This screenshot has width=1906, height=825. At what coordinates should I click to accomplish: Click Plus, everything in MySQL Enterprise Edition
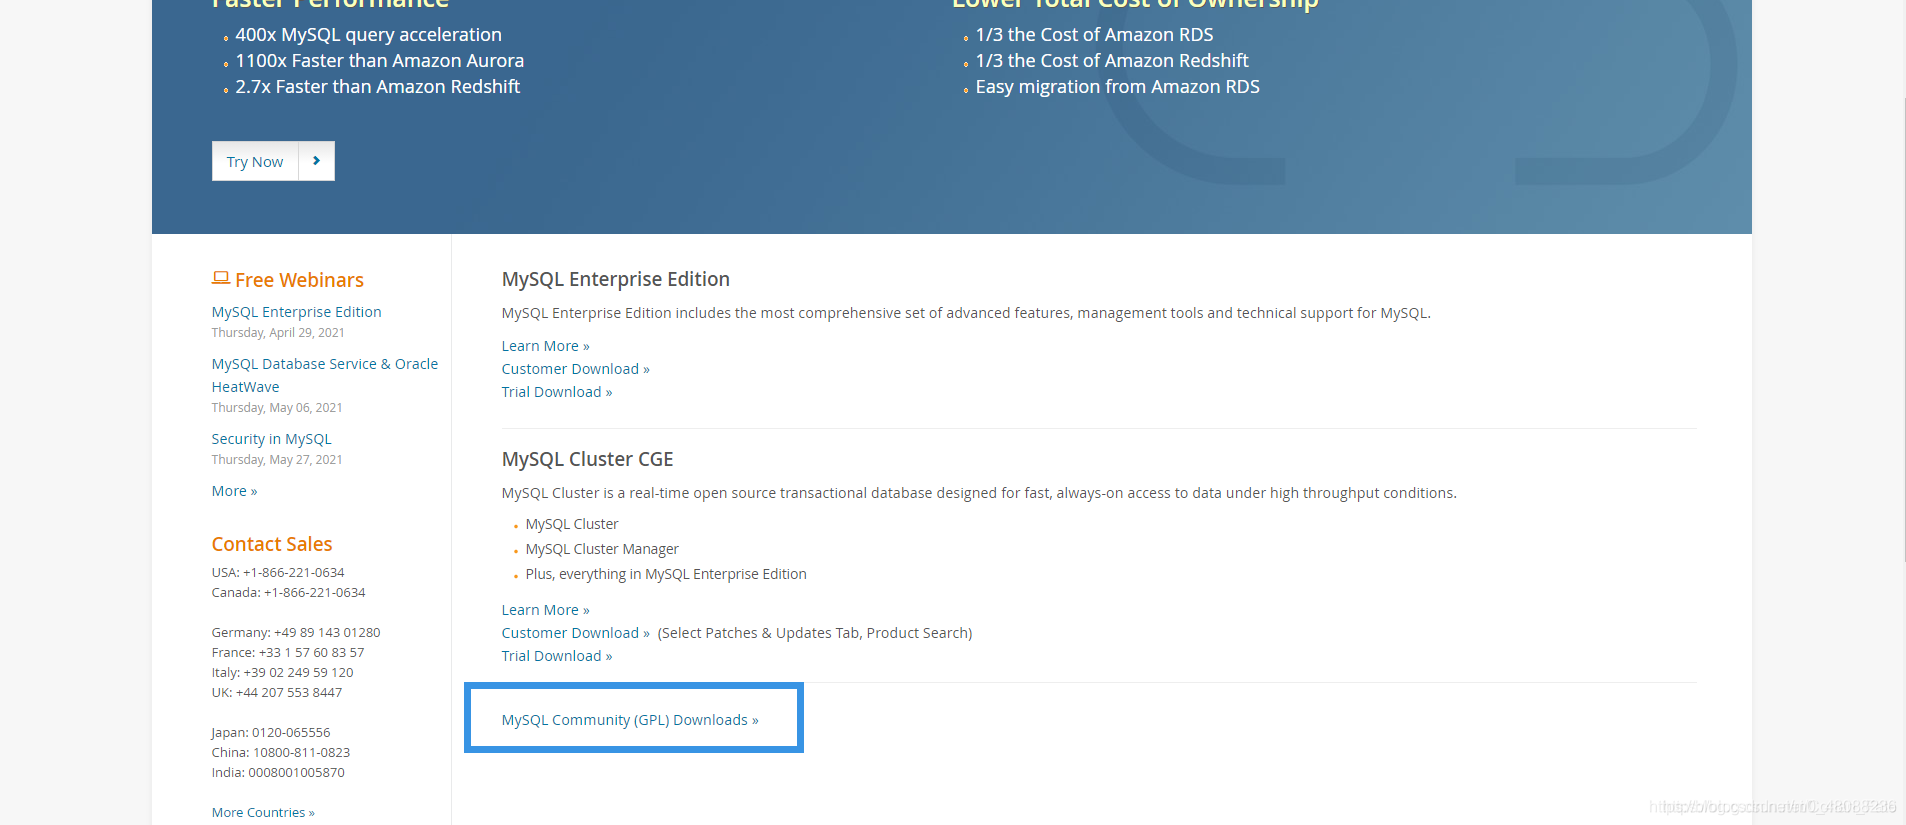click(666, 574)
